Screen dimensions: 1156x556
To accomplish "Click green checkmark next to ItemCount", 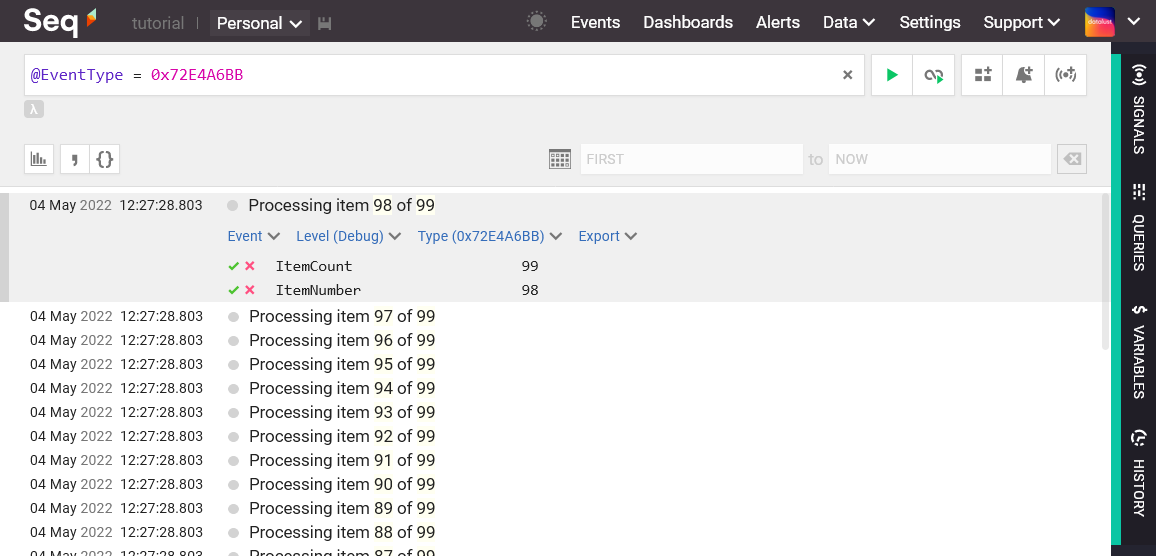I will [234, 266].
